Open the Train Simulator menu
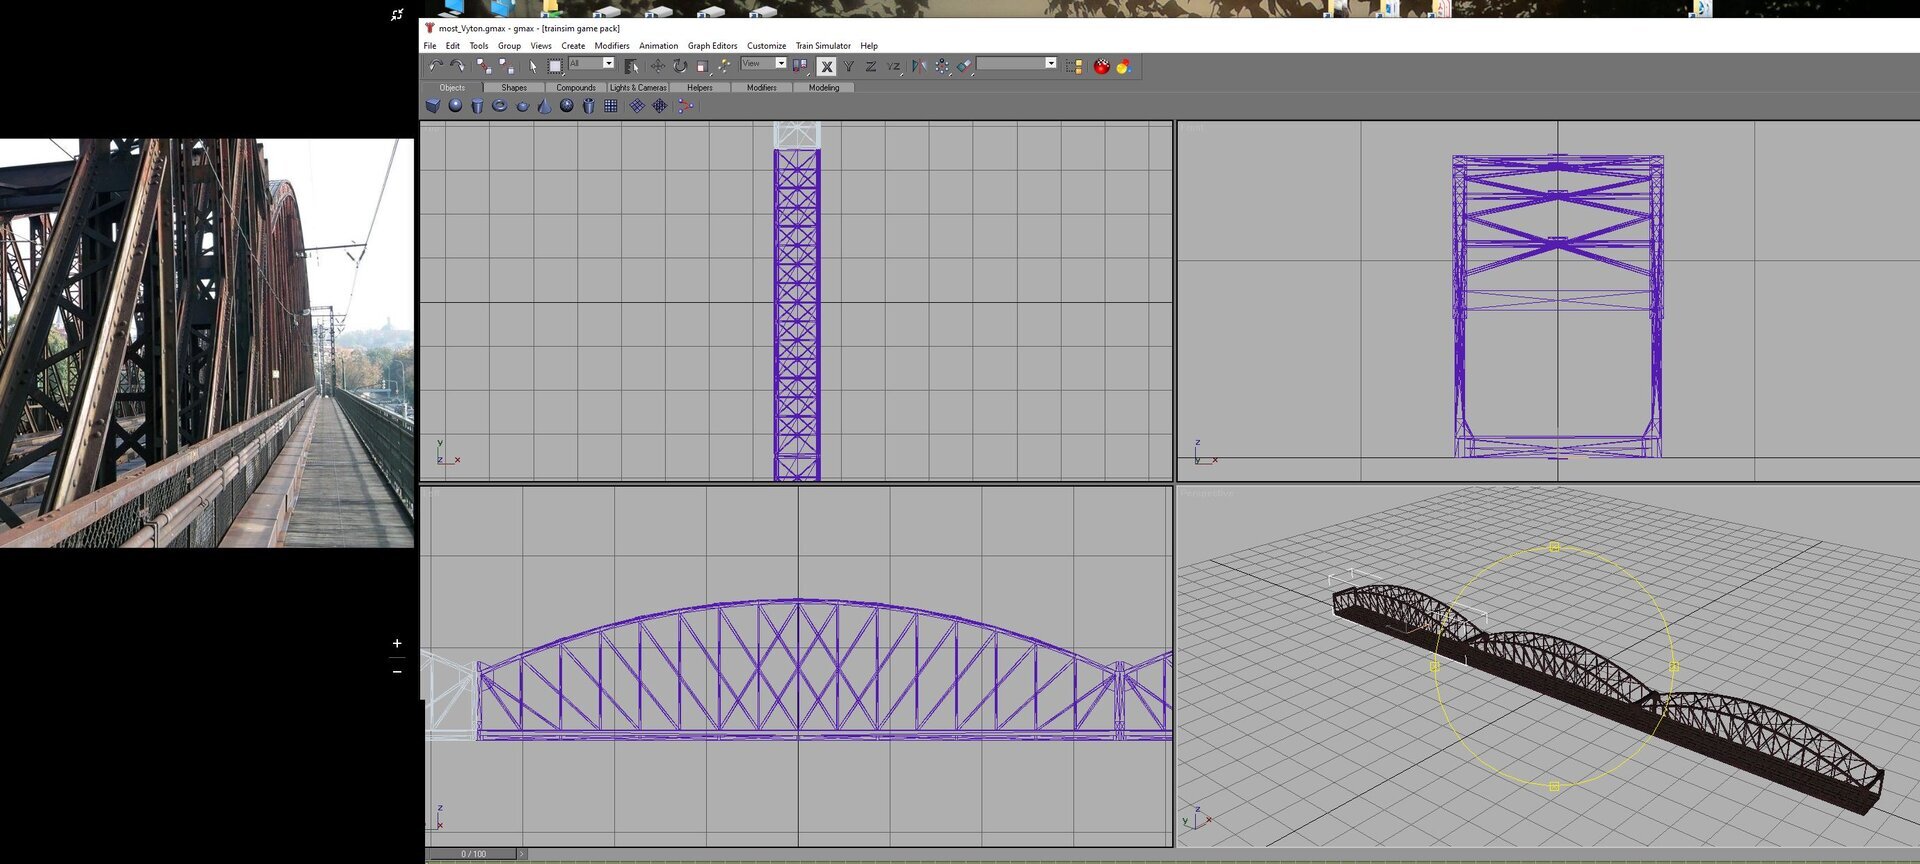1920x864 pixels. [x=822, y=46]
